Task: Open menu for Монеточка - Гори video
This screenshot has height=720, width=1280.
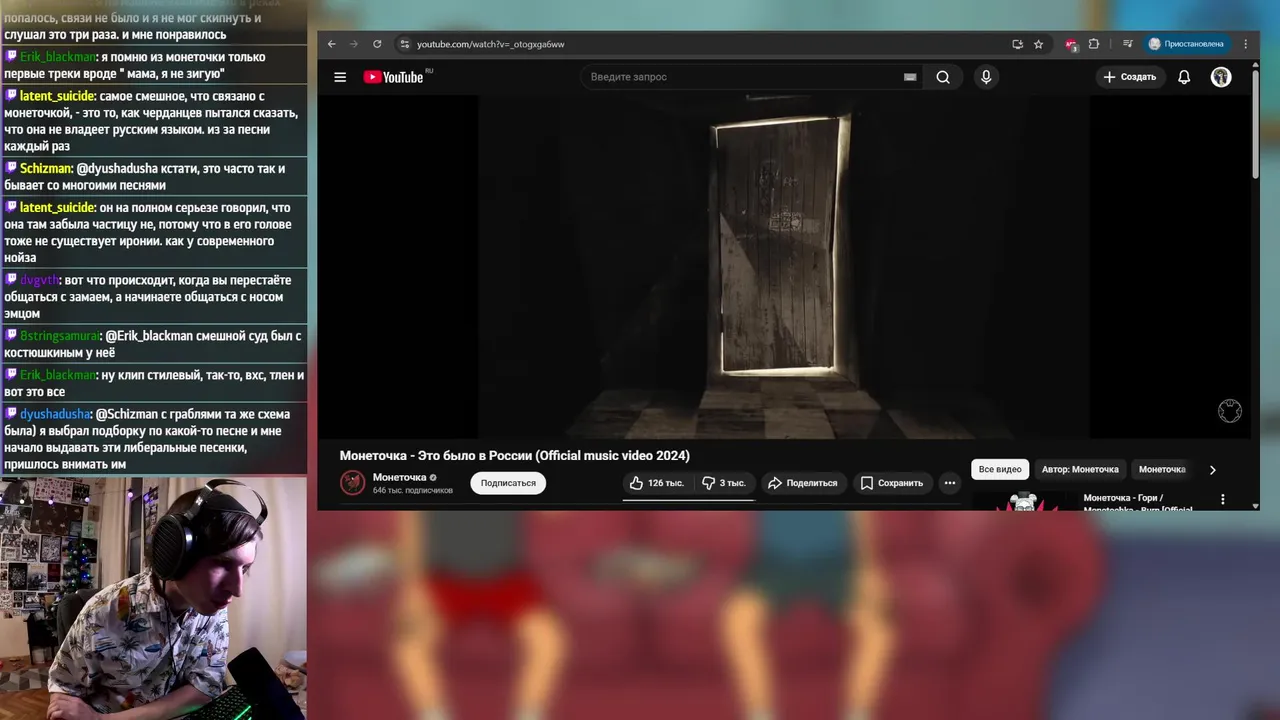Action: click(x=1222, y=499)
